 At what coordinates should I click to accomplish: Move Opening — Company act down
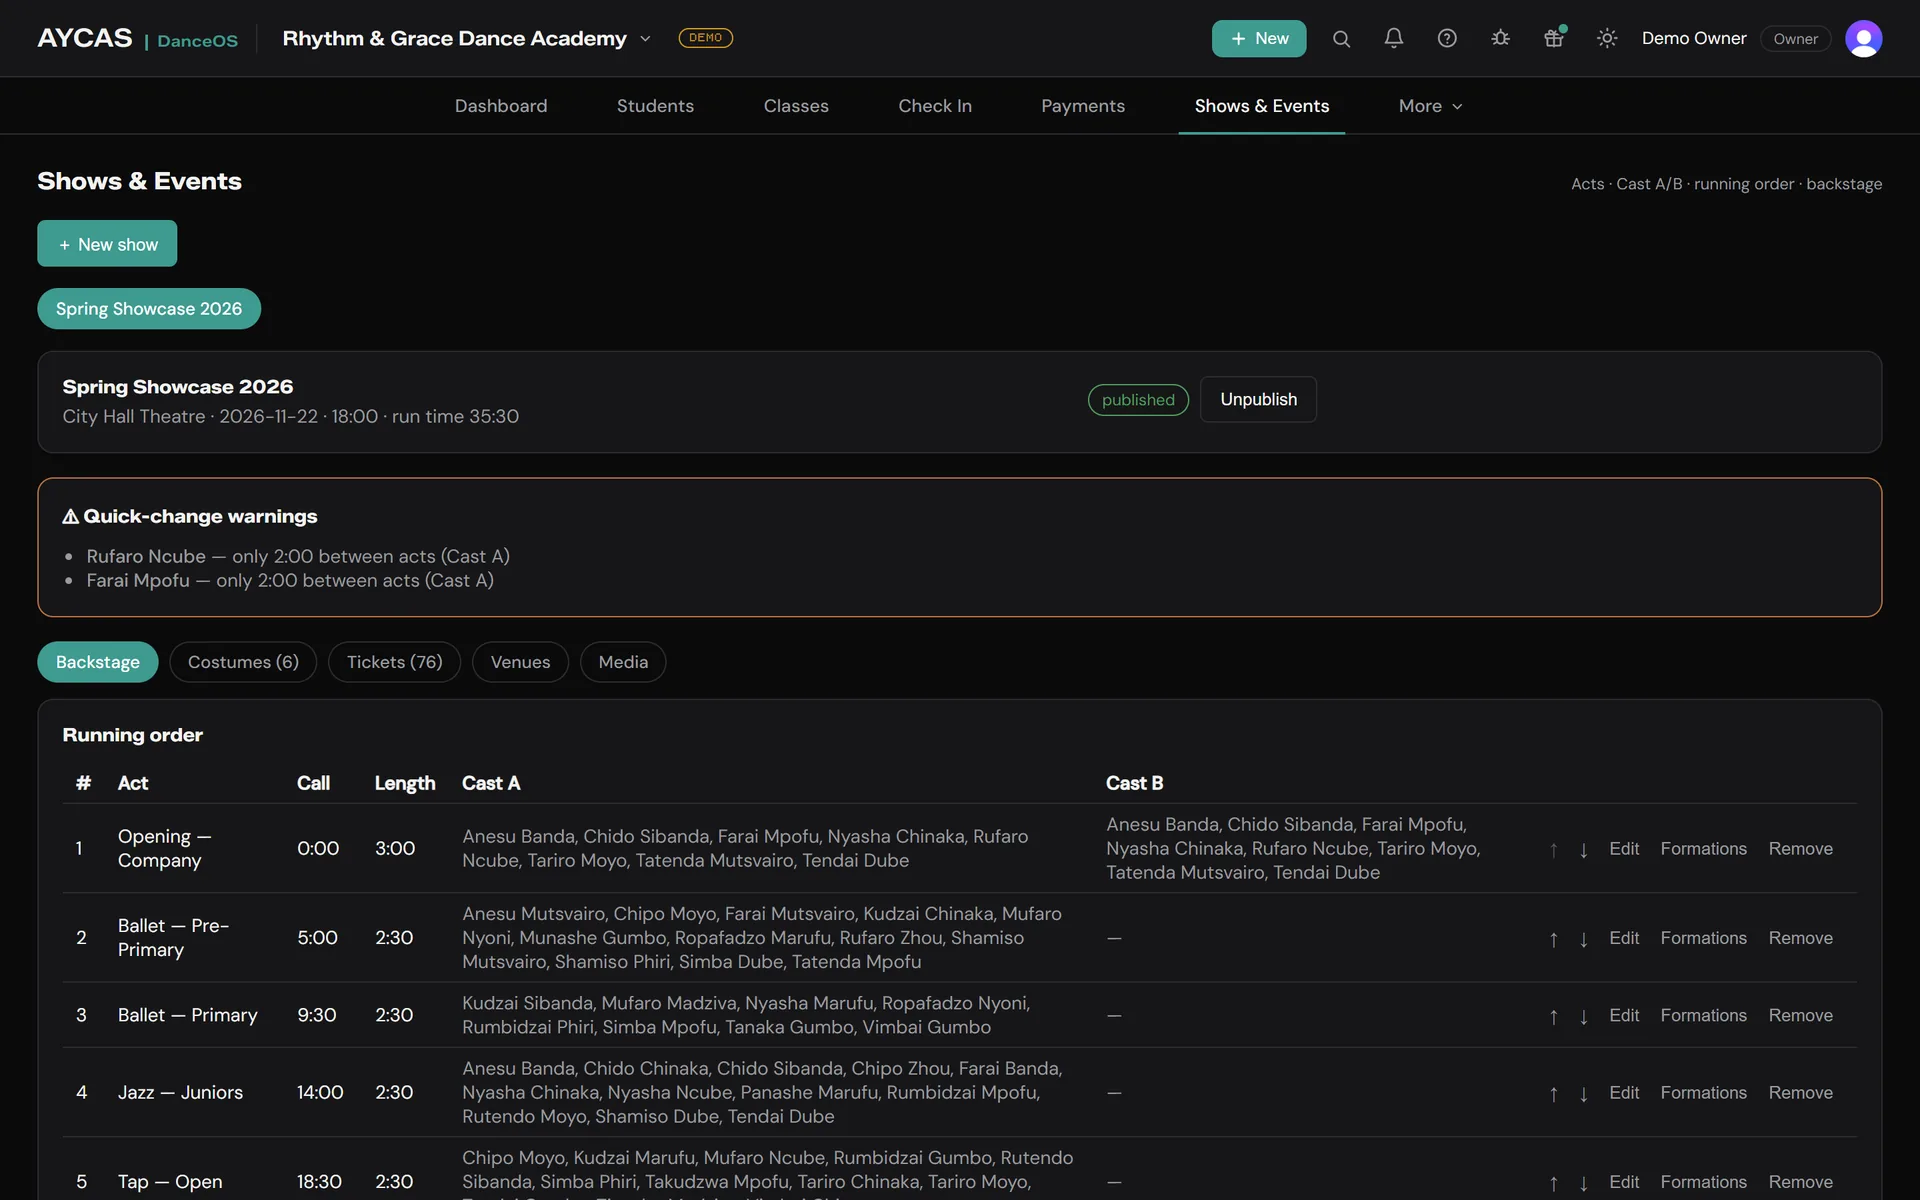pyautogui.click(x=1584, y=849)
